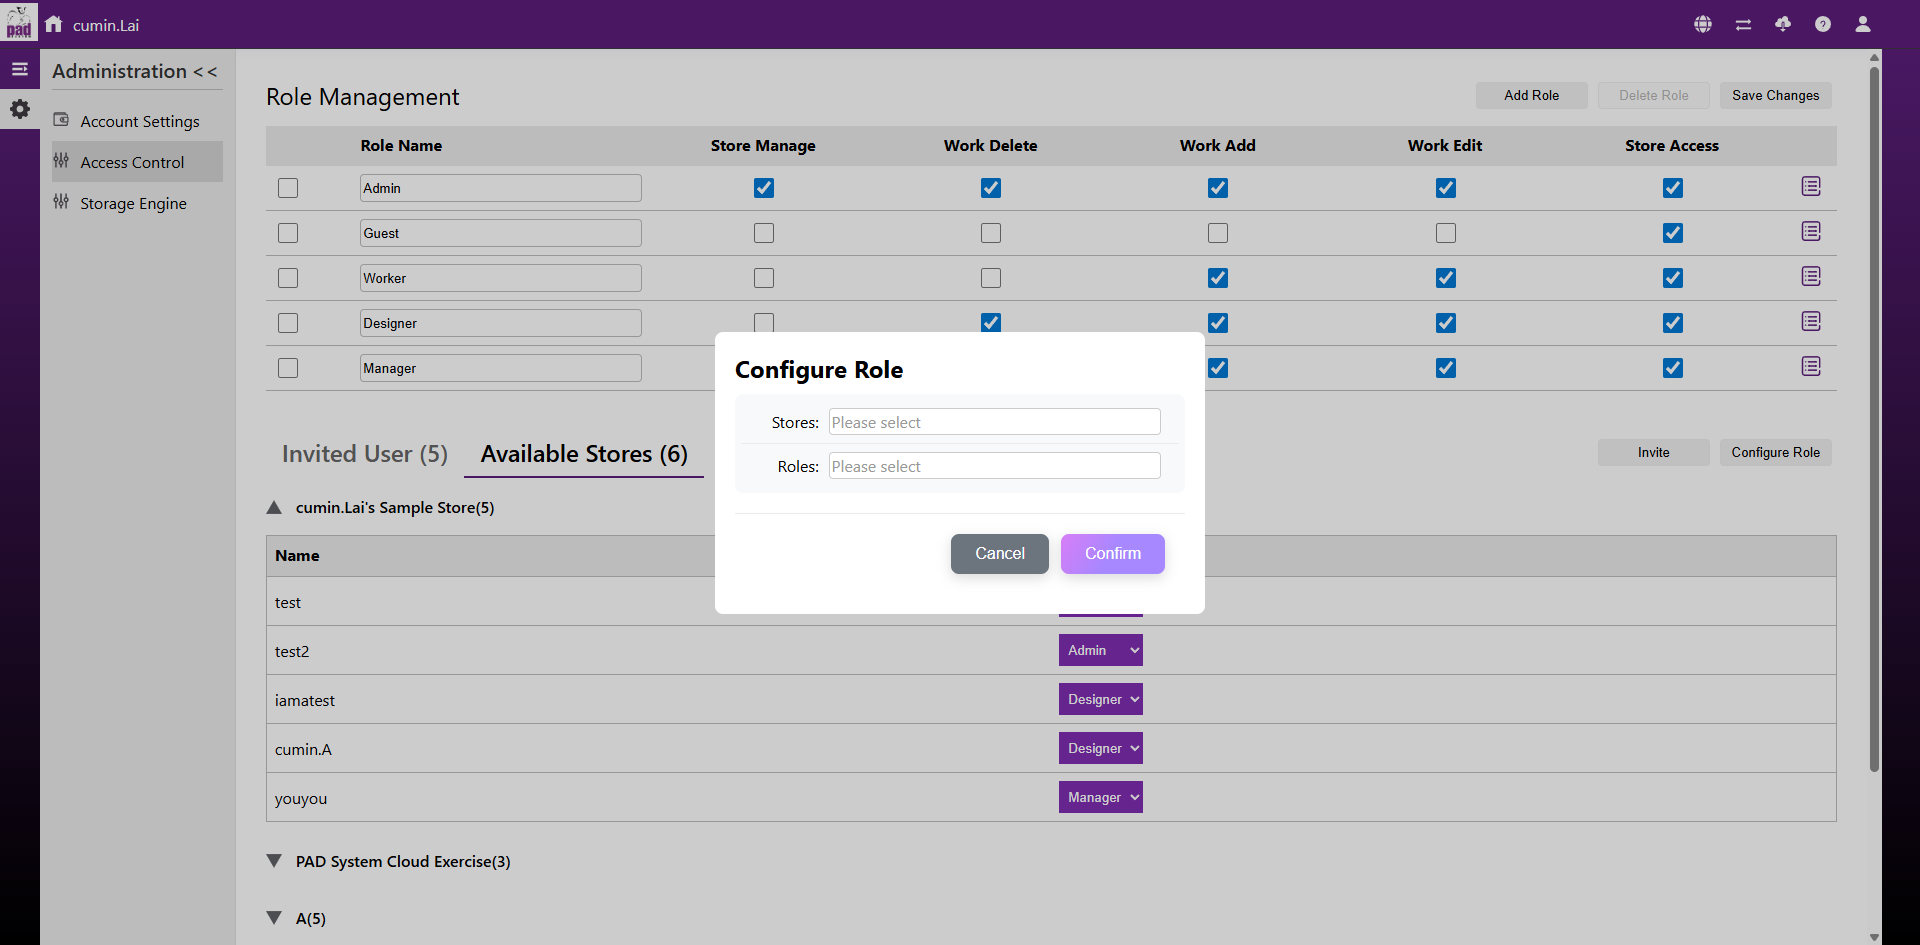Open details list icon for Worker role
Image resolution: width=1920 pixels, height=945 pixels.
tap(1811, 277)
